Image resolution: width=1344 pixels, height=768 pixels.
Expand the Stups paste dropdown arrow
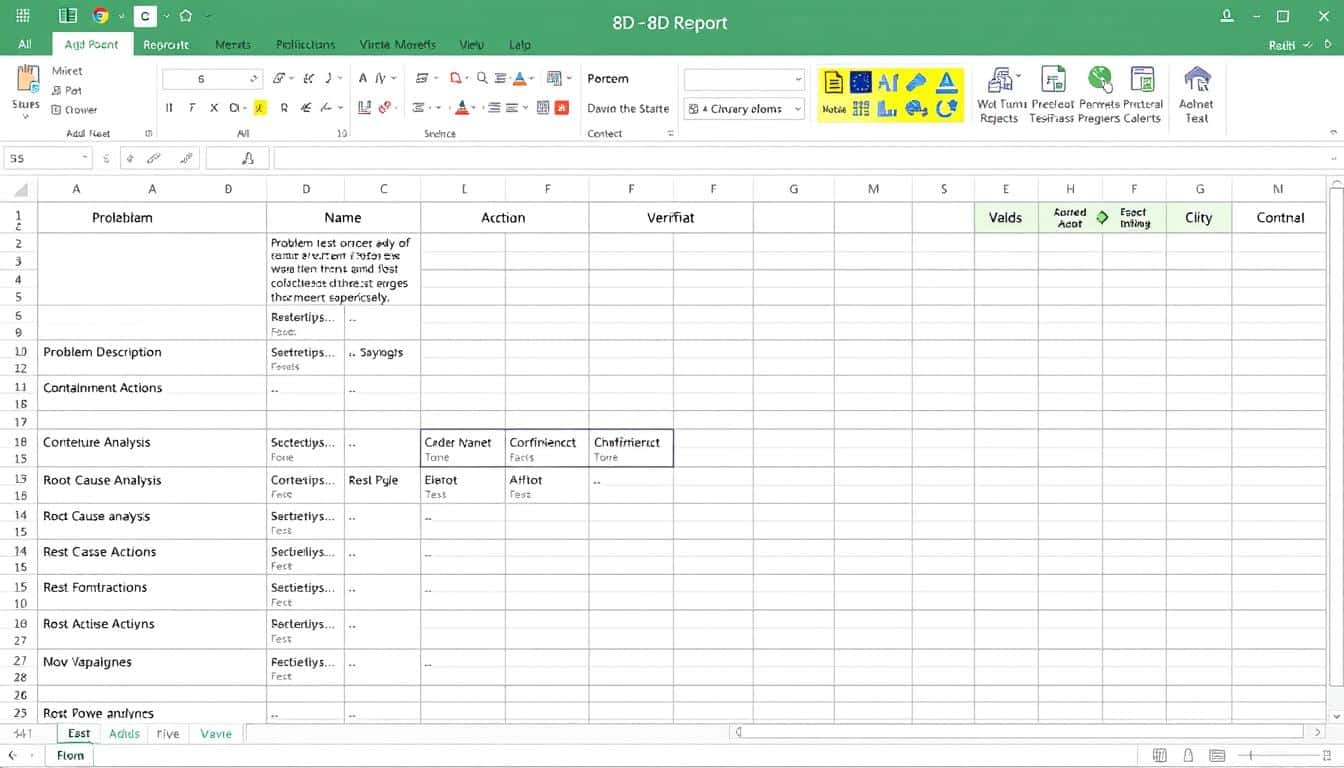click(x=25, y=116)
